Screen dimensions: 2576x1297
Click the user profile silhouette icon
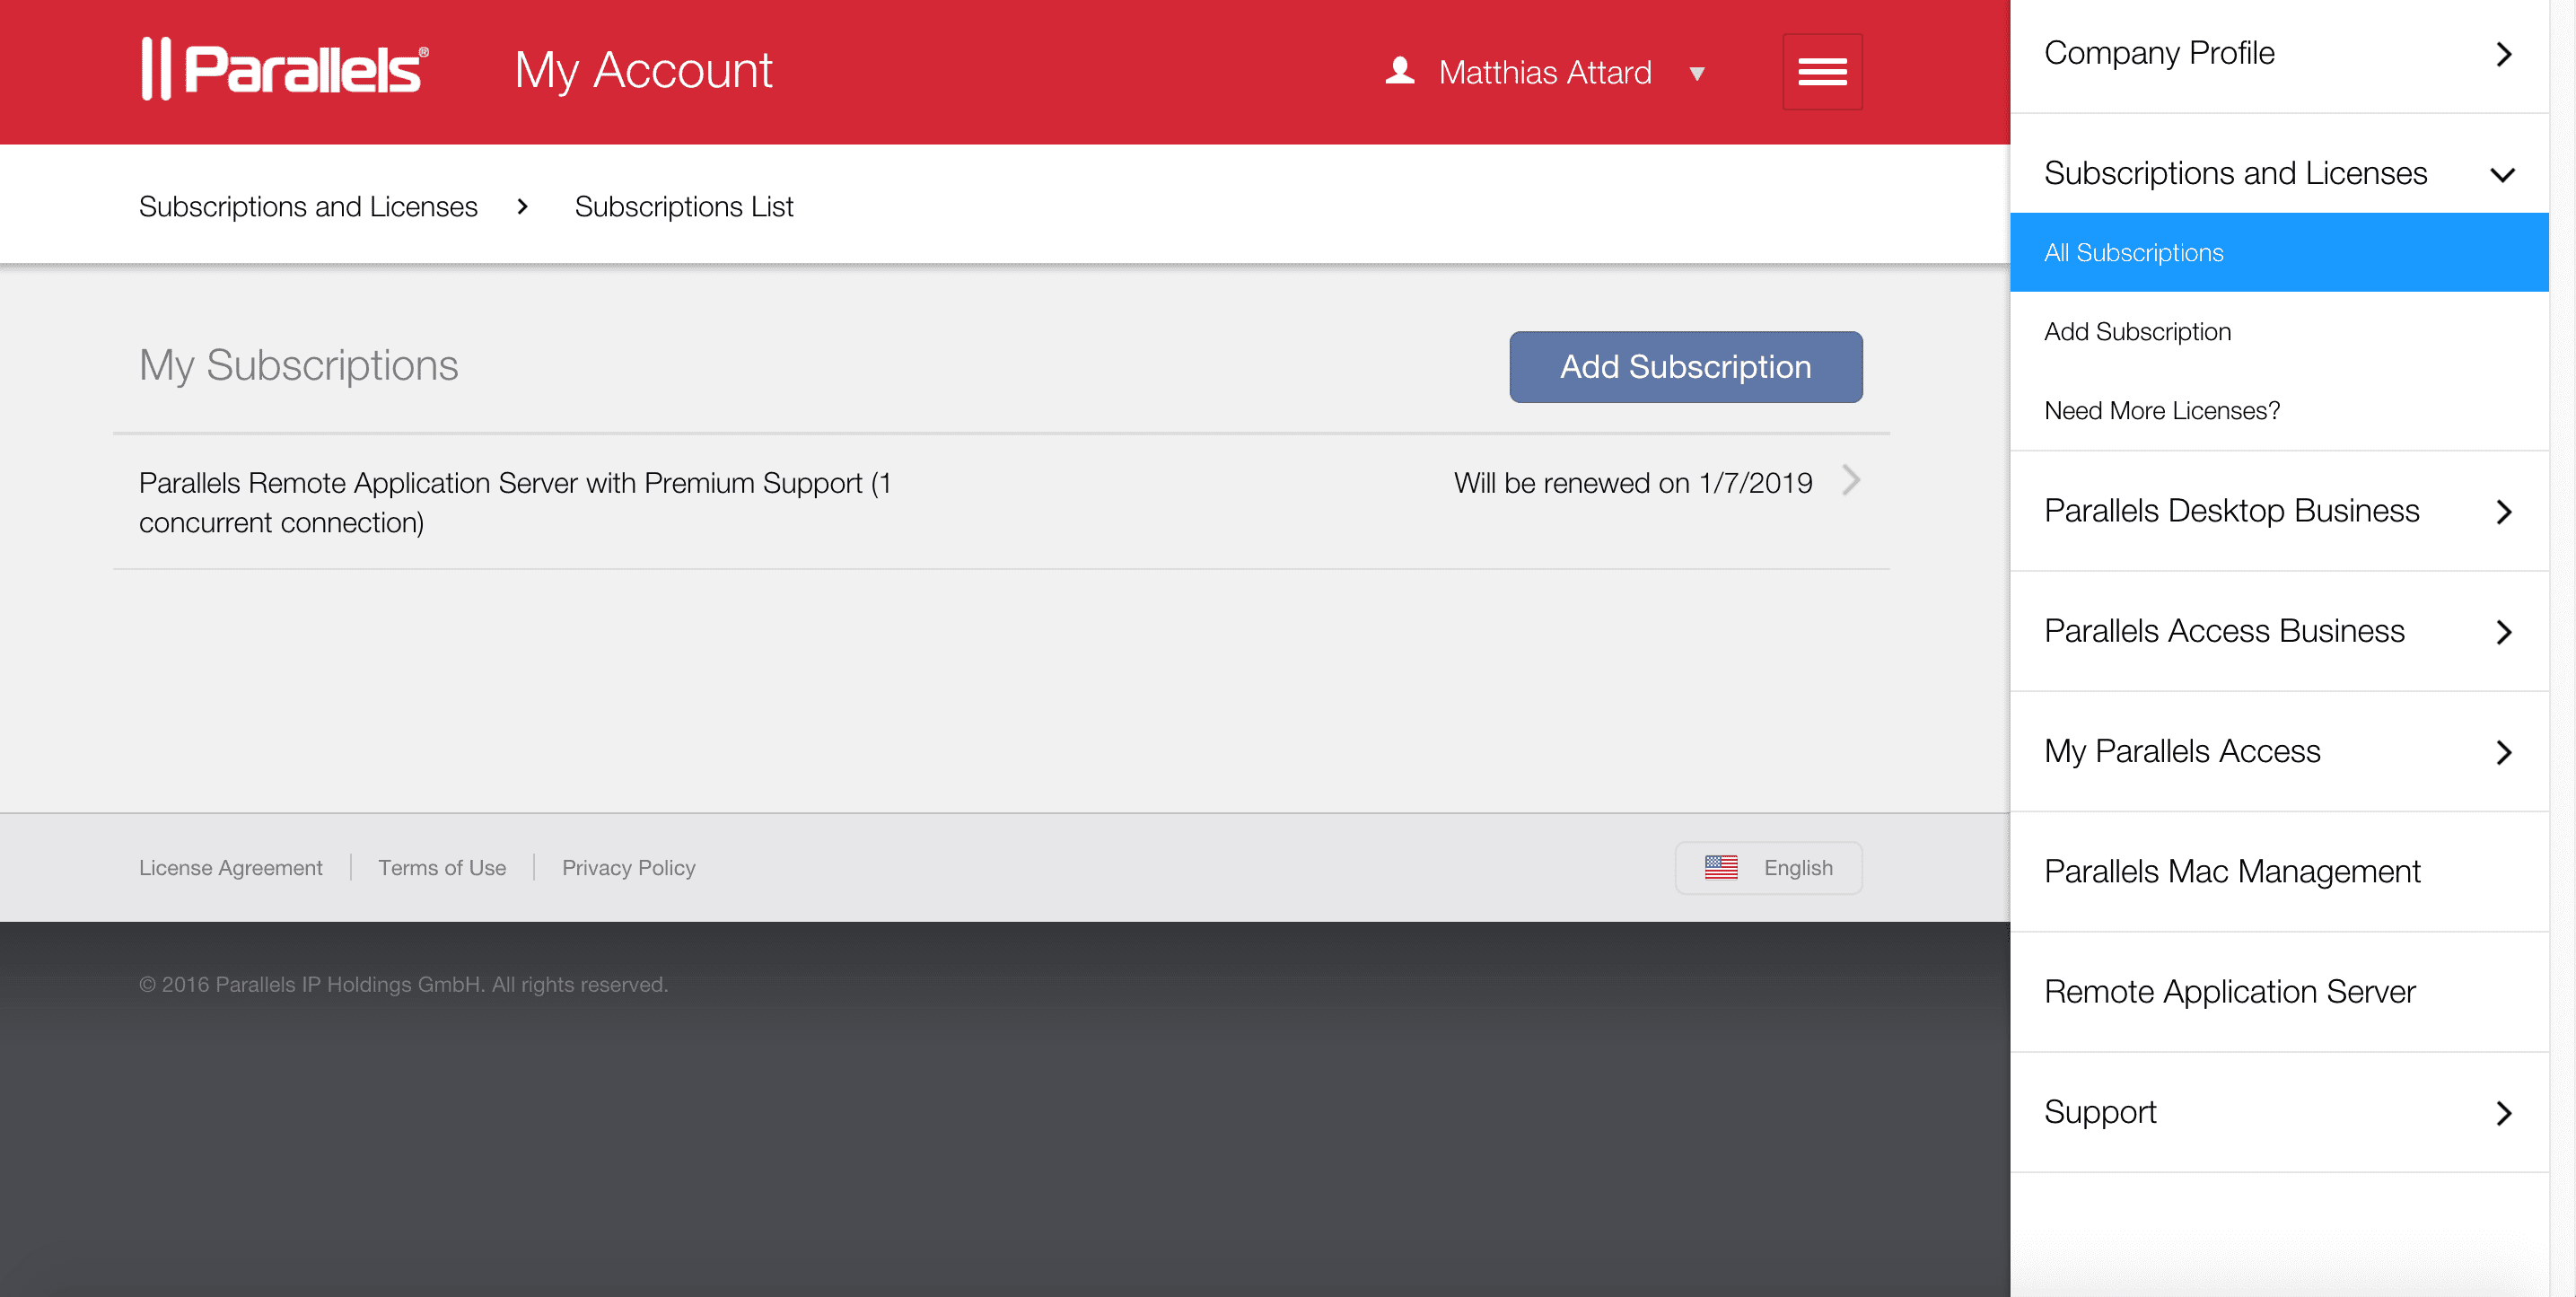(1400, 71)
